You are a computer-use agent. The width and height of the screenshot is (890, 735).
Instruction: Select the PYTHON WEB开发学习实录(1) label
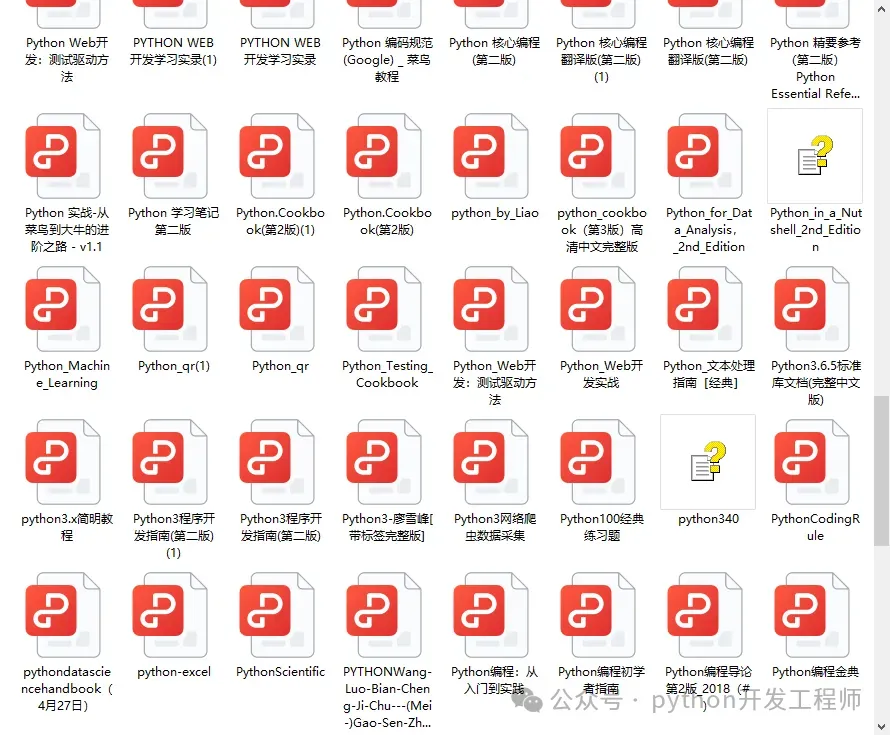click(x=173, y=51)
